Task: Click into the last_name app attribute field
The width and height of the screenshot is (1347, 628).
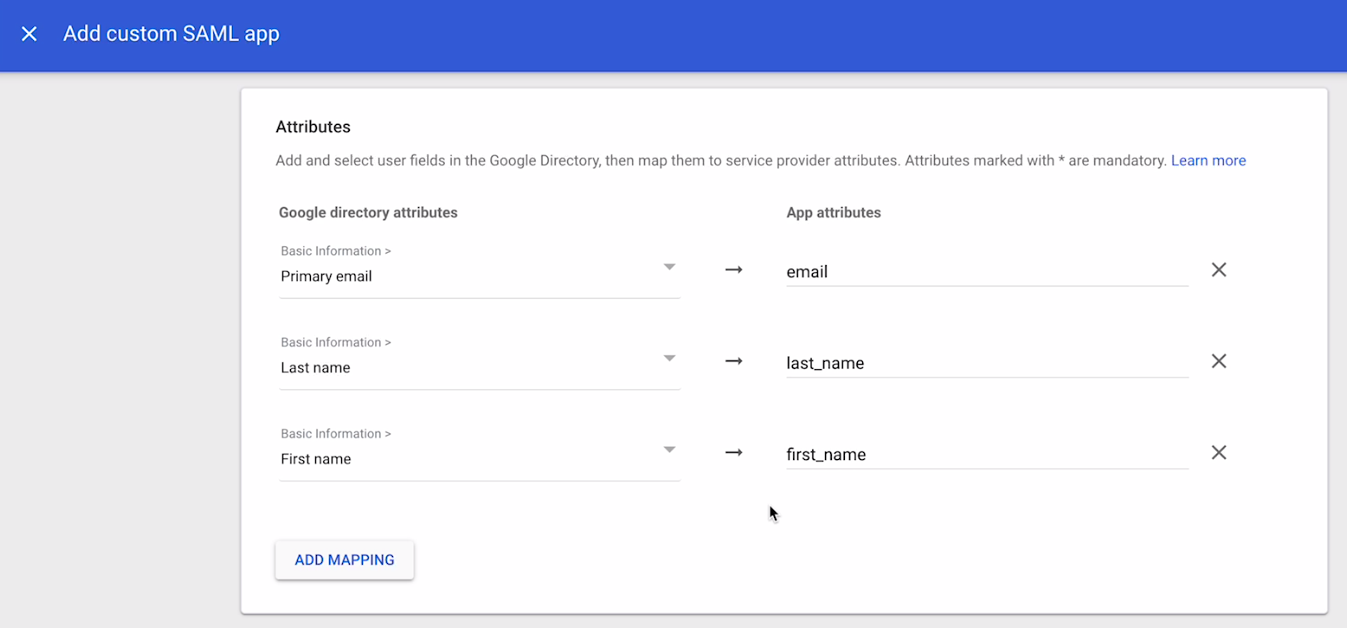Action: 986,363
